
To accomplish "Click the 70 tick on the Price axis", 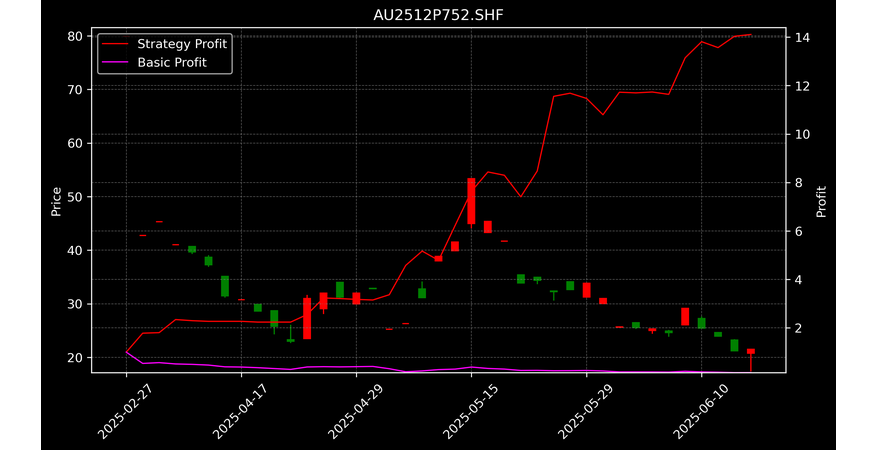I will click(x=76, y=90).
